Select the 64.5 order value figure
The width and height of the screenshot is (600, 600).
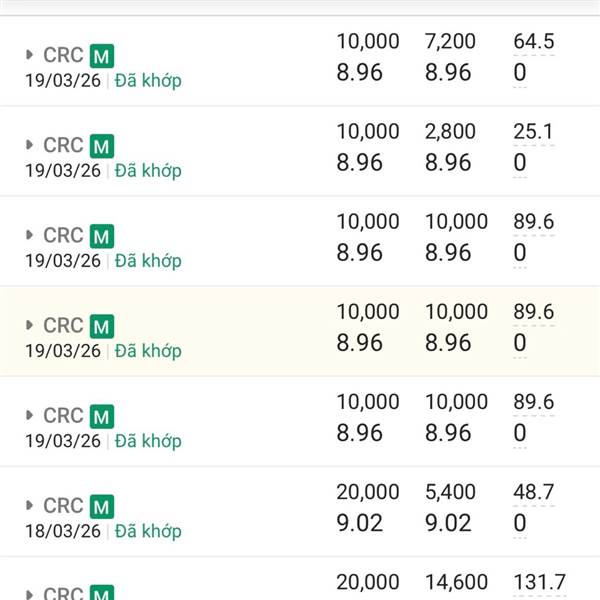click(534, 41)
